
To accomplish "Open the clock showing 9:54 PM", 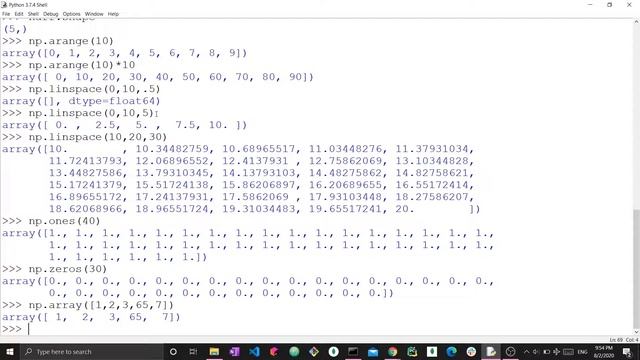I will pos(604,351).
